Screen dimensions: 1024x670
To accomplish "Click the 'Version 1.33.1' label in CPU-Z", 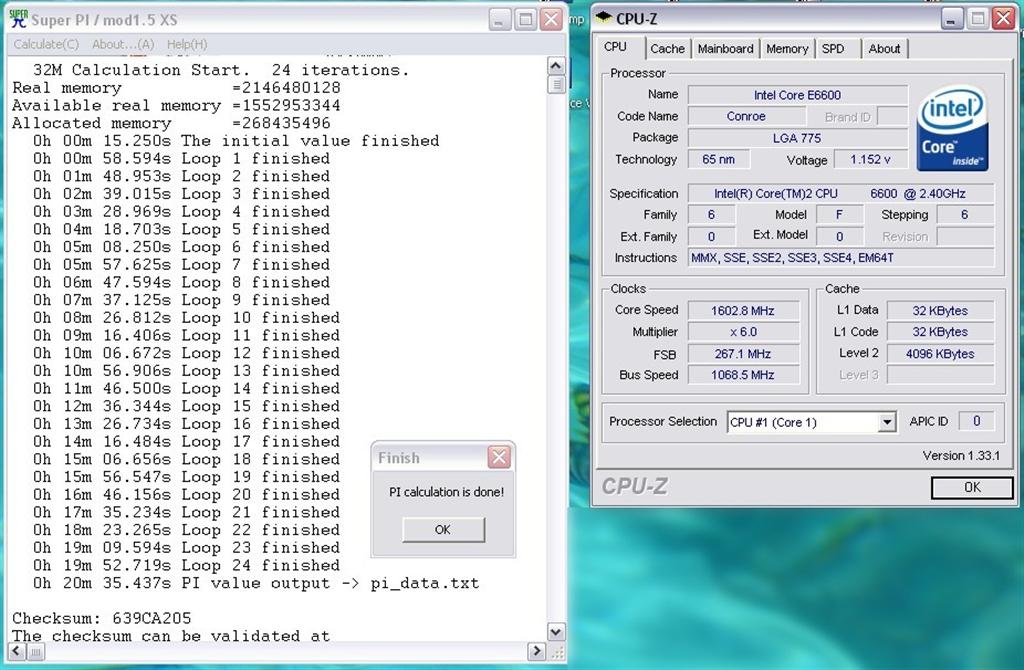I will point(961,456).
